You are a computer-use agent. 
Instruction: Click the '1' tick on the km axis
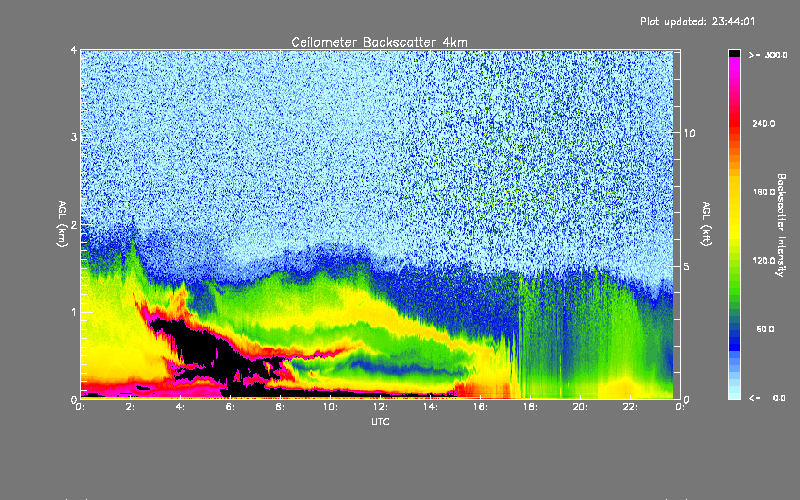tap(74, 312)
